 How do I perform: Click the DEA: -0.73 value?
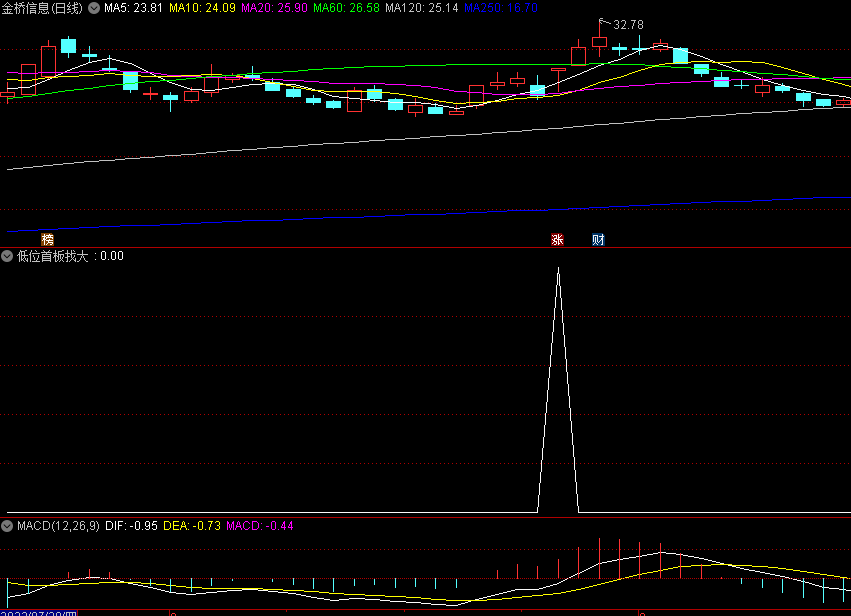coord(192,525)
